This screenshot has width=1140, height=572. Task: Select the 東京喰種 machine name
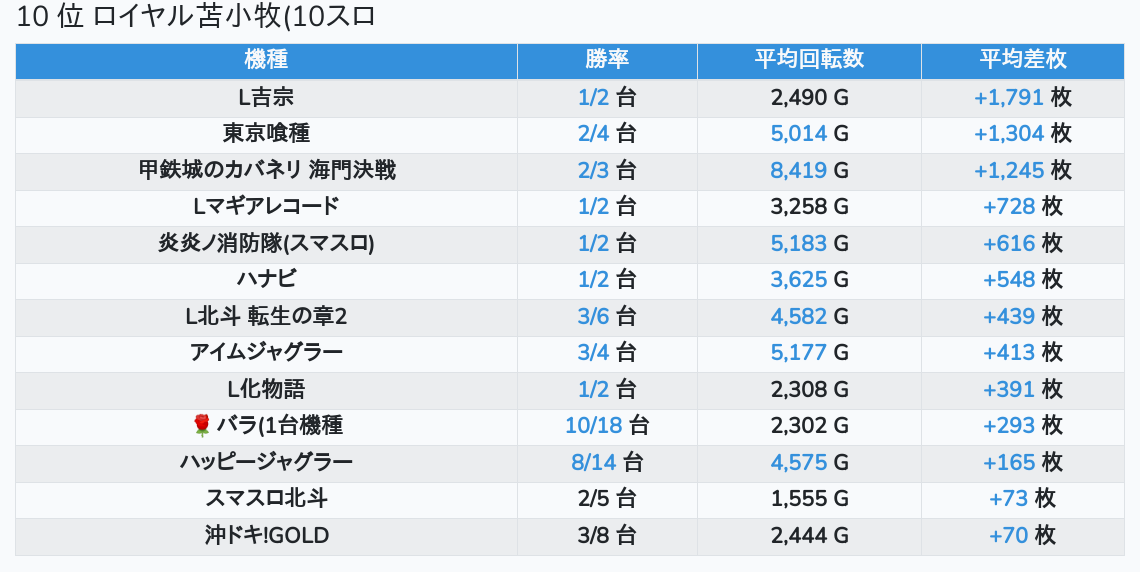(266, 134)
